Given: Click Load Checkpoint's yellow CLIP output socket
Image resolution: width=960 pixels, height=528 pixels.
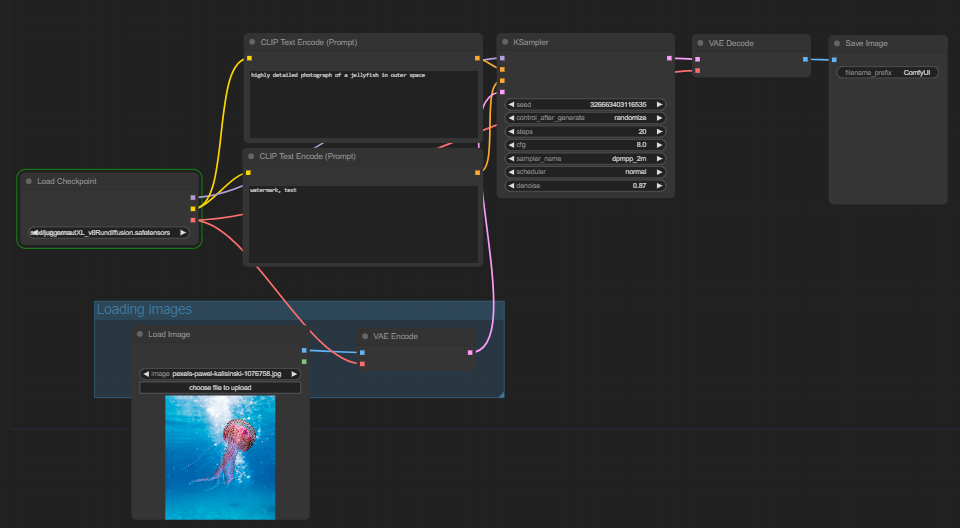Looking at the screenshot, I should tap(193, 209).
